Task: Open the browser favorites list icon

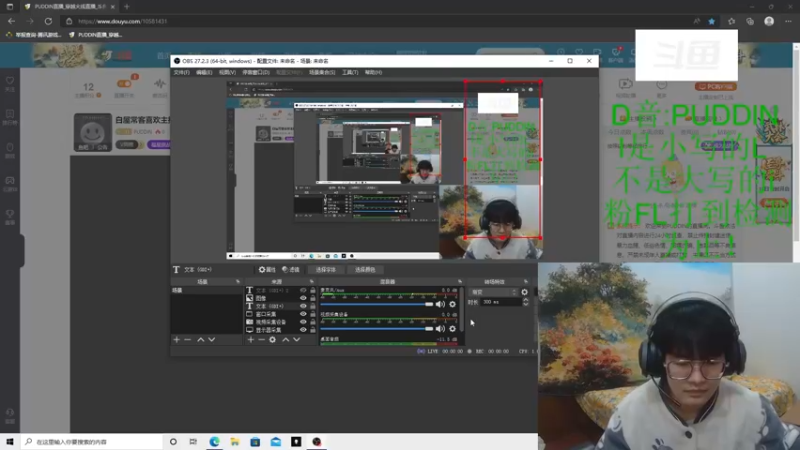Action: [x=732, y=21]
